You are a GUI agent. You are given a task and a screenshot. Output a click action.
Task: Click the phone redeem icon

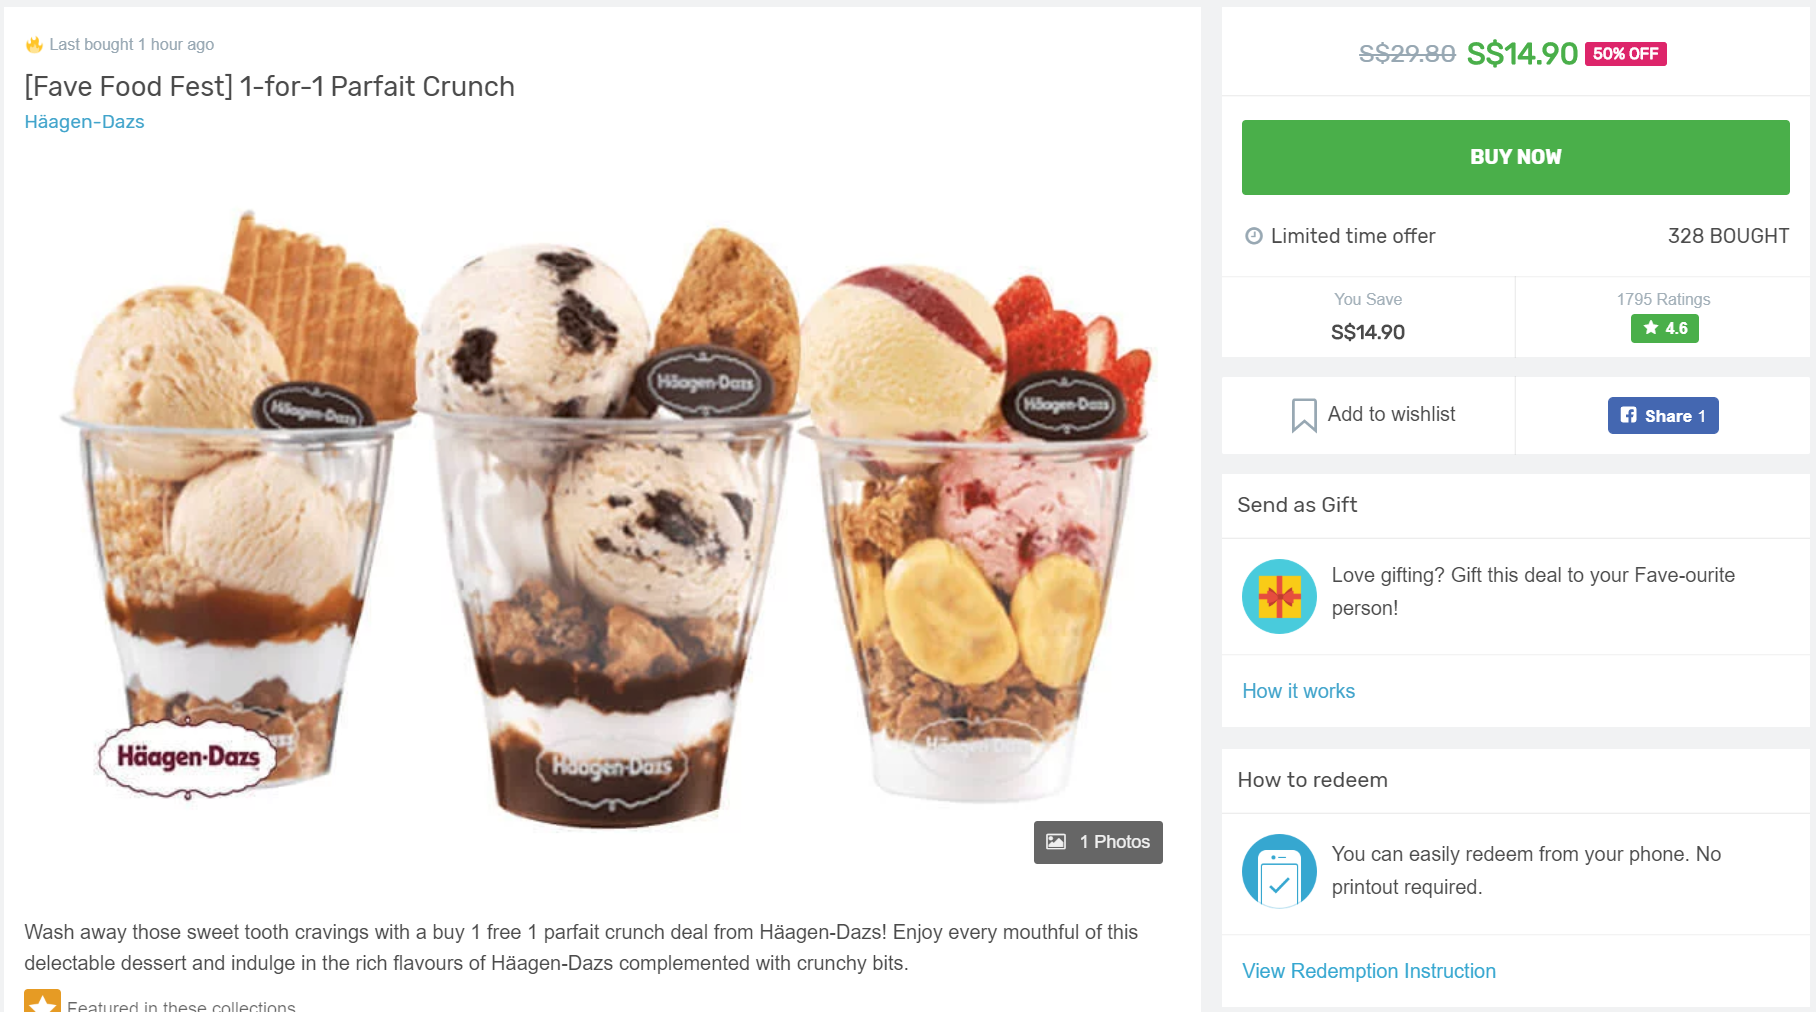(x=1279, y=871)
